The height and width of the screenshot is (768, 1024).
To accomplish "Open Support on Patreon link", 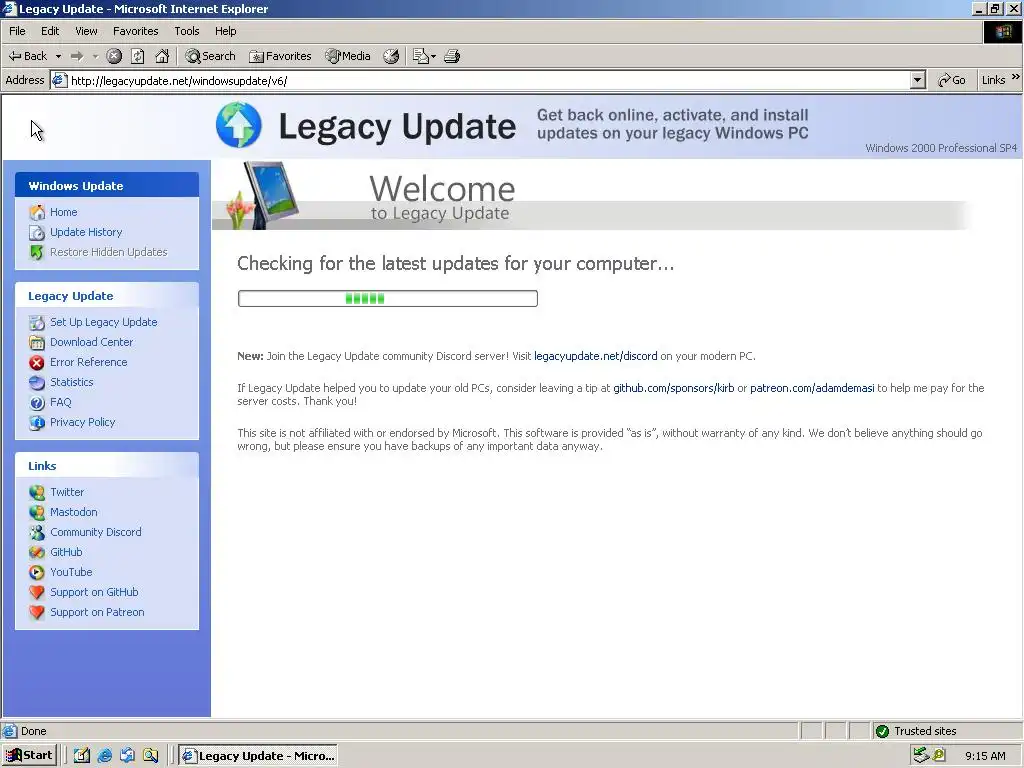I will click(x=97, y=612).
